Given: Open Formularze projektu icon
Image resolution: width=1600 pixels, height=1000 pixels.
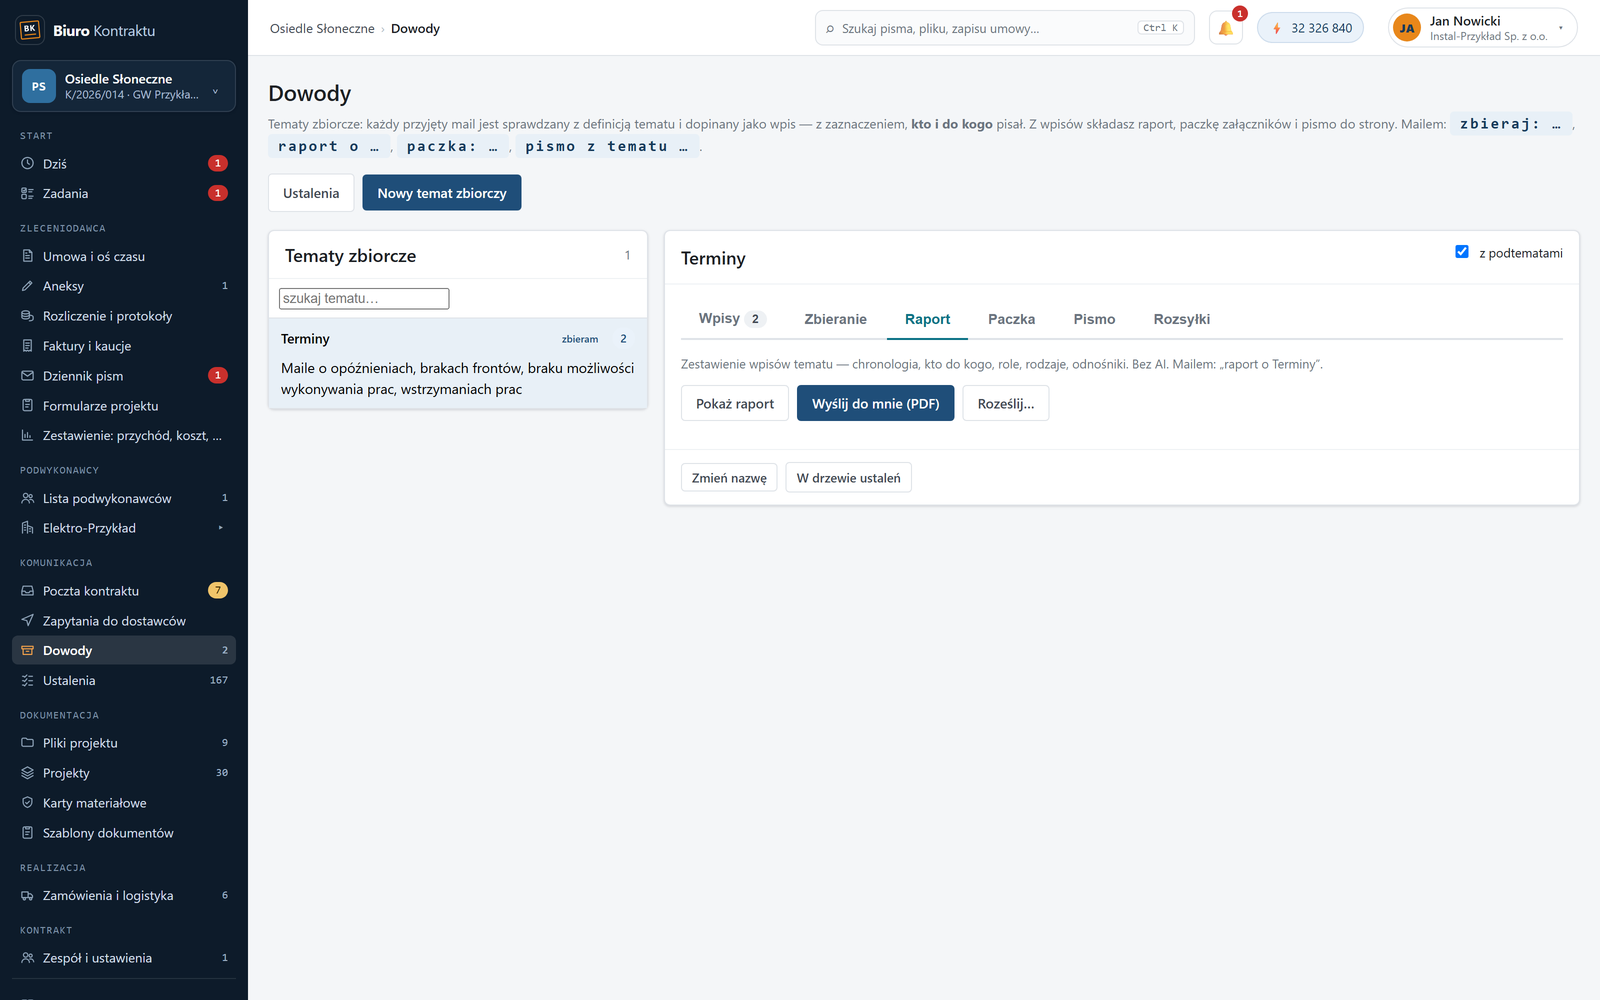Looking at the screenshot, I should pos(27,406).
